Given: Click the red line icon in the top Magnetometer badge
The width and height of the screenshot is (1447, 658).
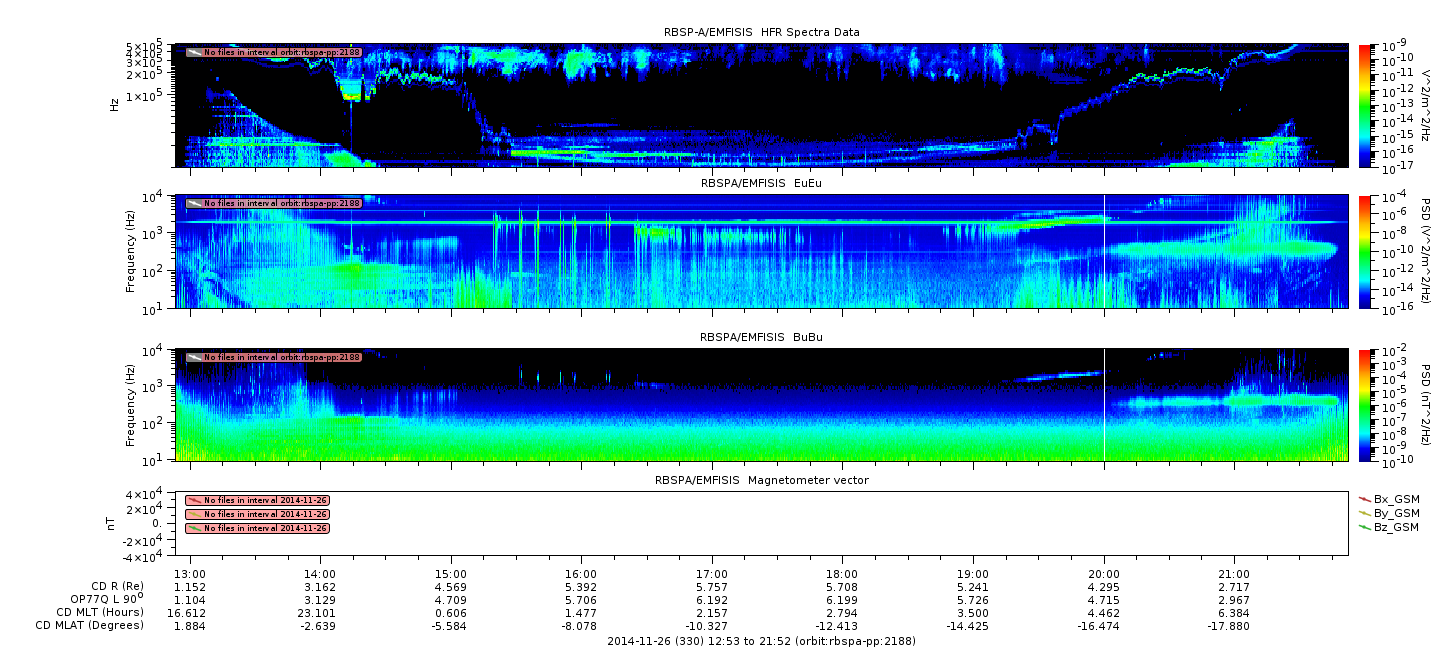Looking at the screenshot, I should 194,500.
